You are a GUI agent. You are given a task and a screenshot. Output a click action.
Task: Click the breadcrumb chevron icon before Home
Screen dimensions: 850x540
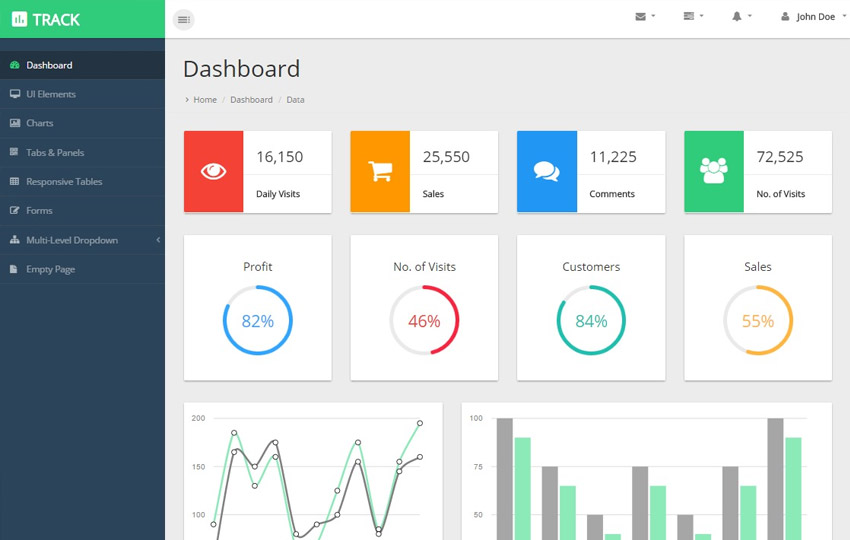tap(187, 100)
